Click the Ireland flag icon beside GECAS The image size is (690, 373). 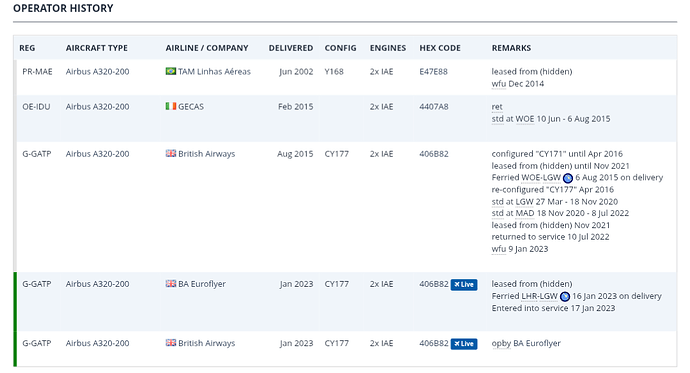coord(171,106)
